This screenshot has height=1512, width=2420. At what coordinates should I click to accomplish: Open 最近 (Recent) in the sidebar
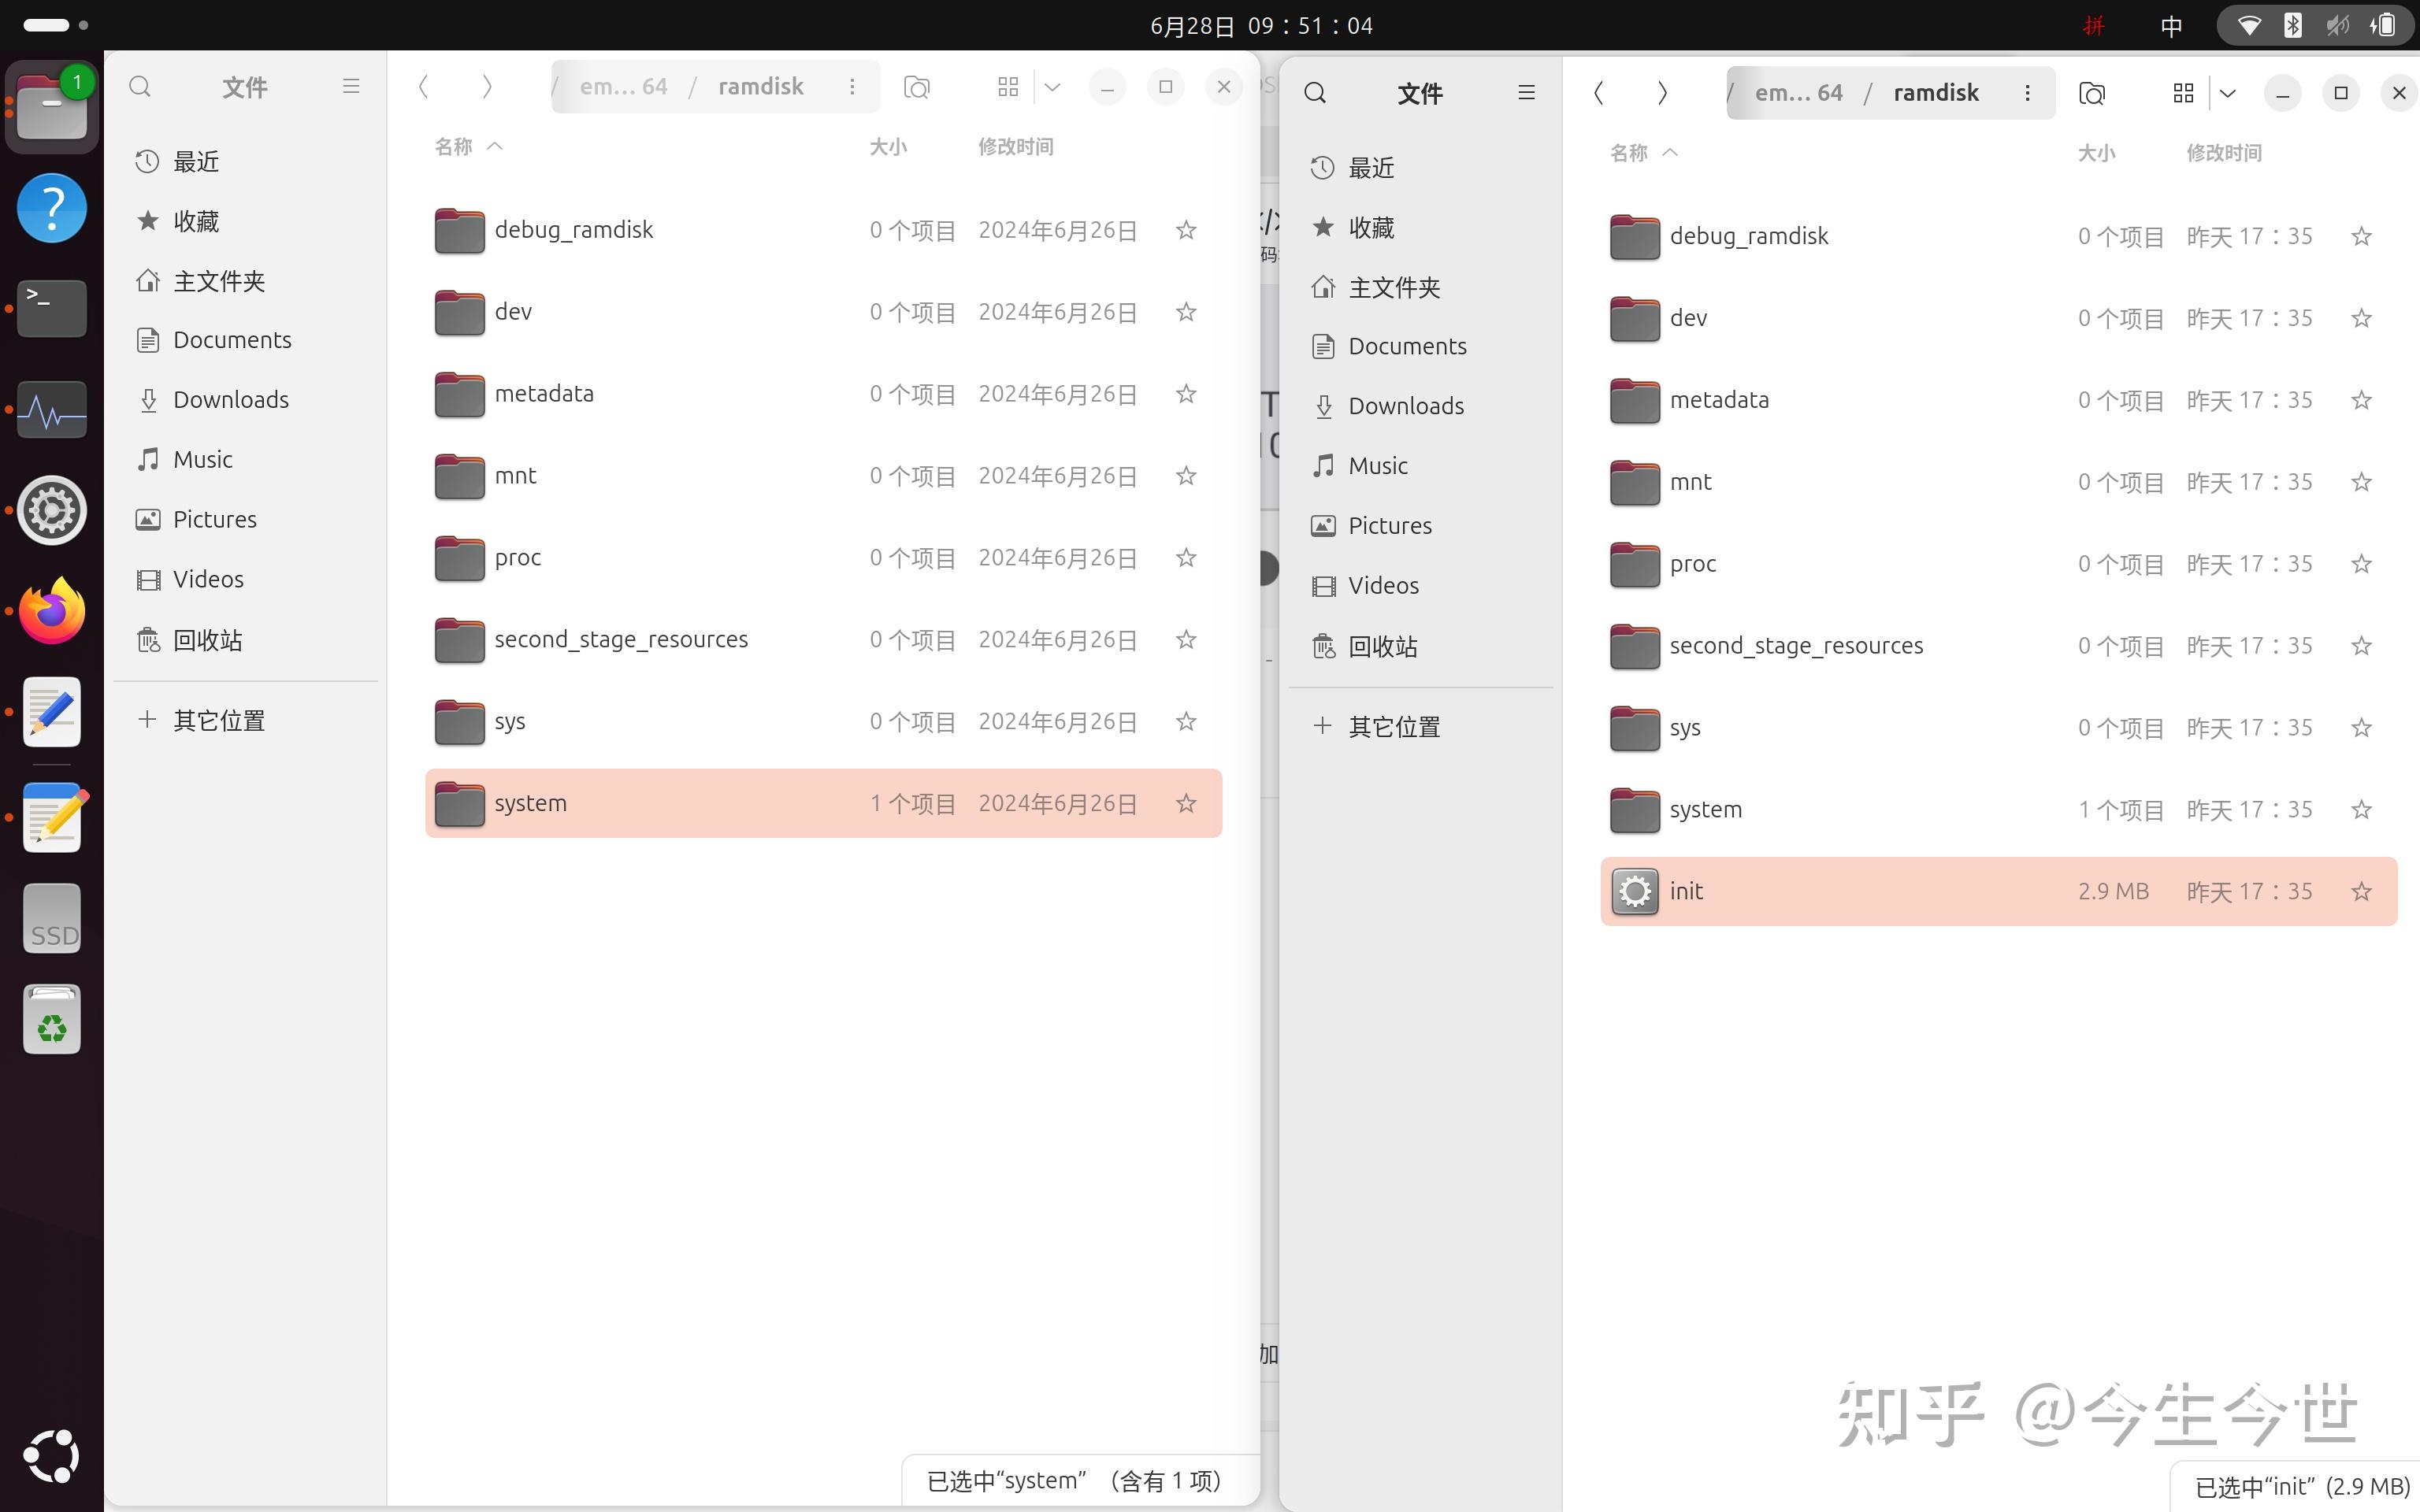[195, 161]
